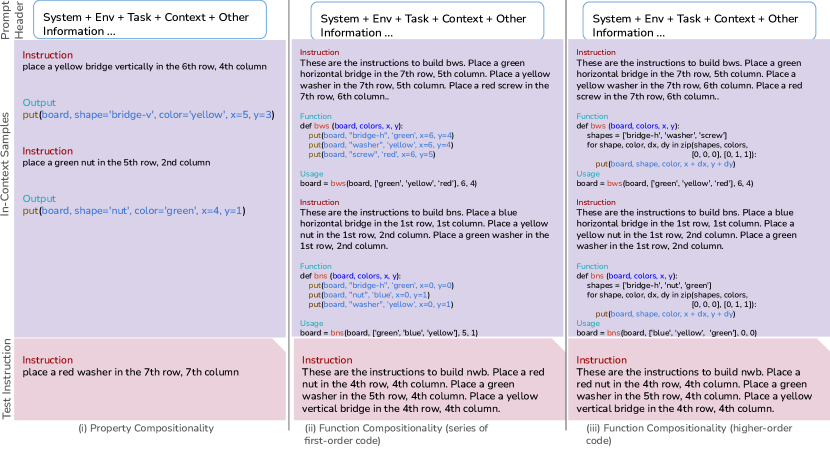Click the rotated 'Prompt Header' side label
This screenshot has height=467, width=830.
coord(12,20)
